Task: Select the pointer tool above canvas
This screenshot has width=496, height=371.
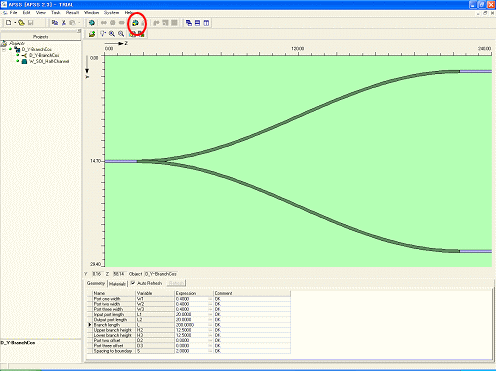Action: click(103, 34)
